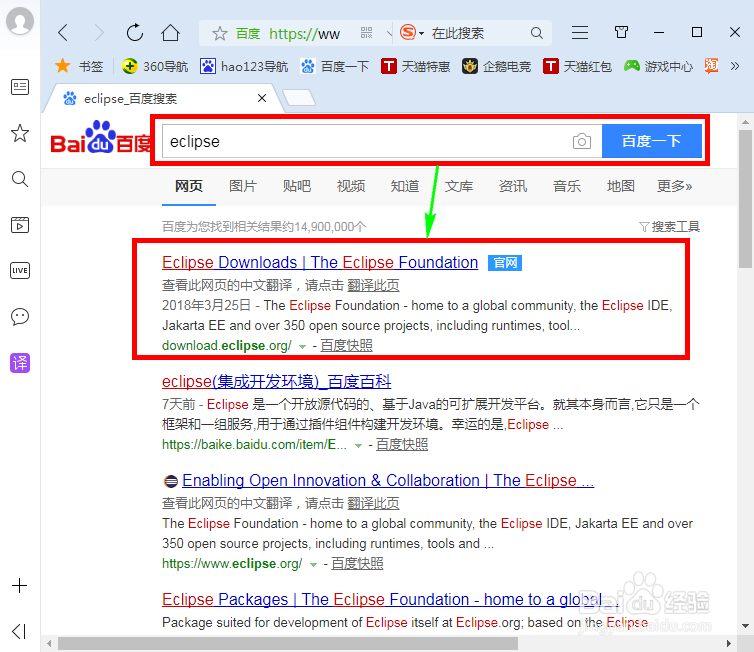The image size is (754, 652).
Task: Open the sidebar favorites star icon
Action: 20,133
